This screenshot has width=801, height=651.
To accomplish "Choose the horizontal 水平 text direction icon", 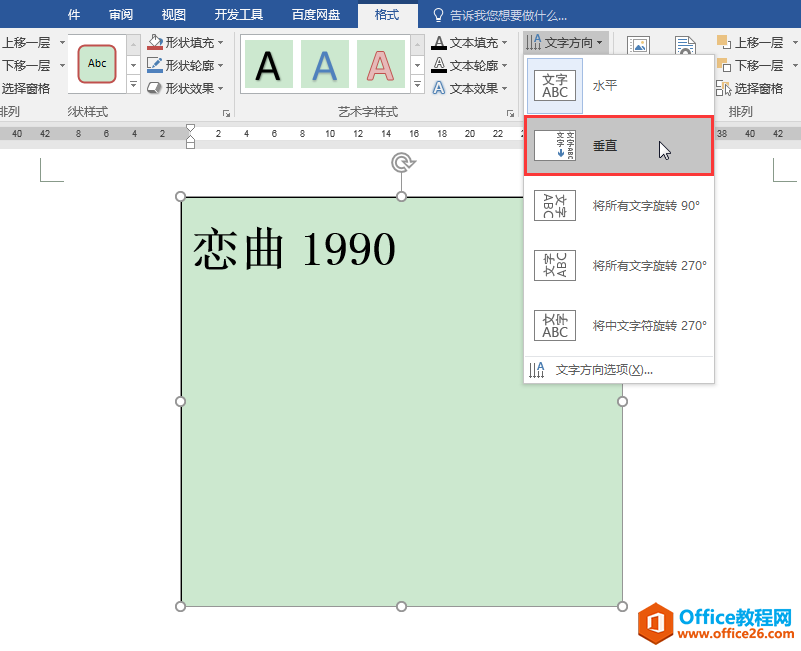I will [x=555, y=85].
